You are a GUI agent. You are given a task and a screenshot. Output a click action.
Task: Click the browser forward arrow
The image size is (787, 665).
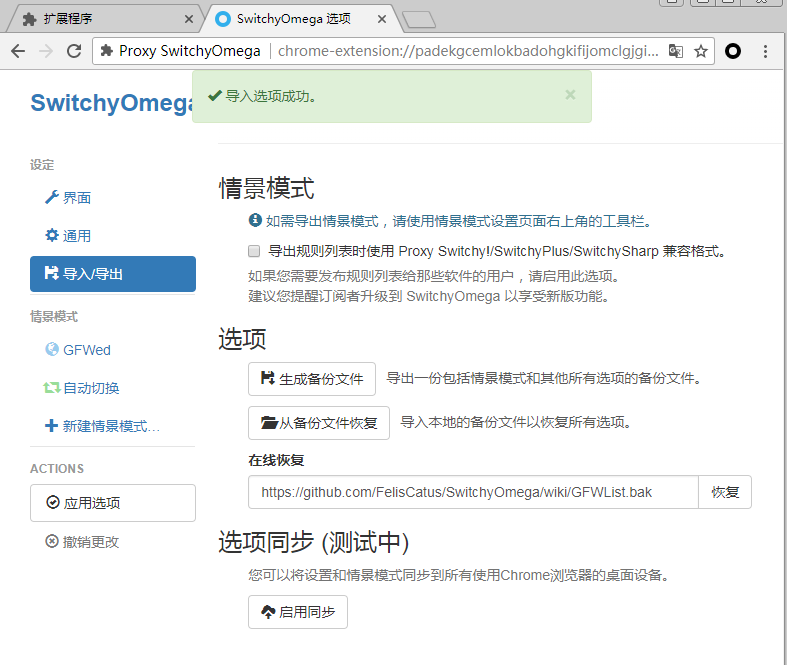[46, 51]
